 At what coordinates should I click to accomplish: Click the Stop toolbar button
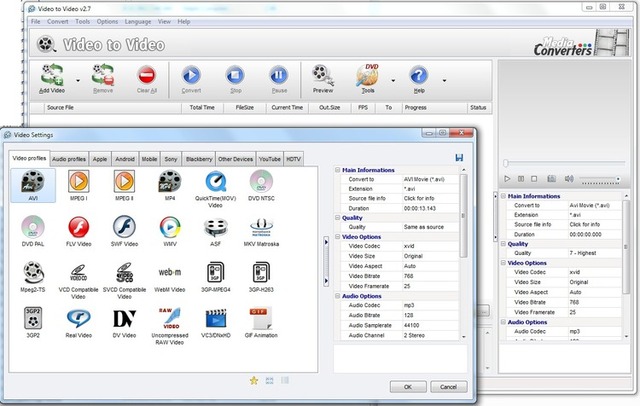[x=236, y=79]
